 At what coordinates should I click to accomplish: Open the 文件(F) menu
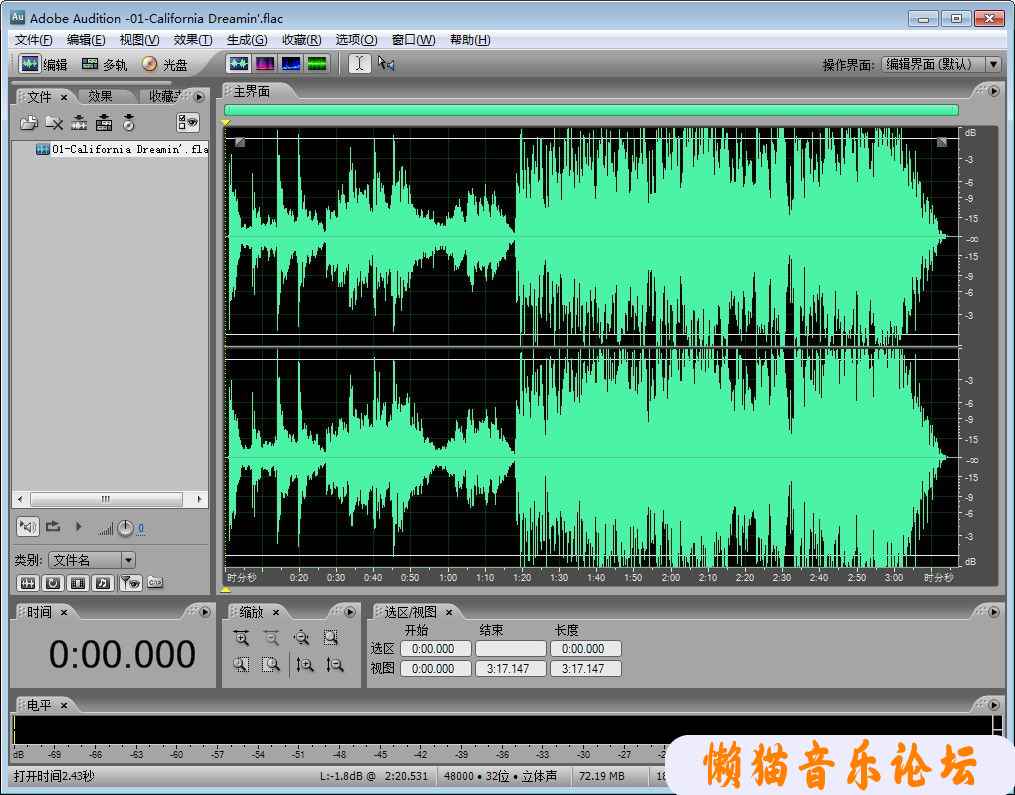click(34, 40)
